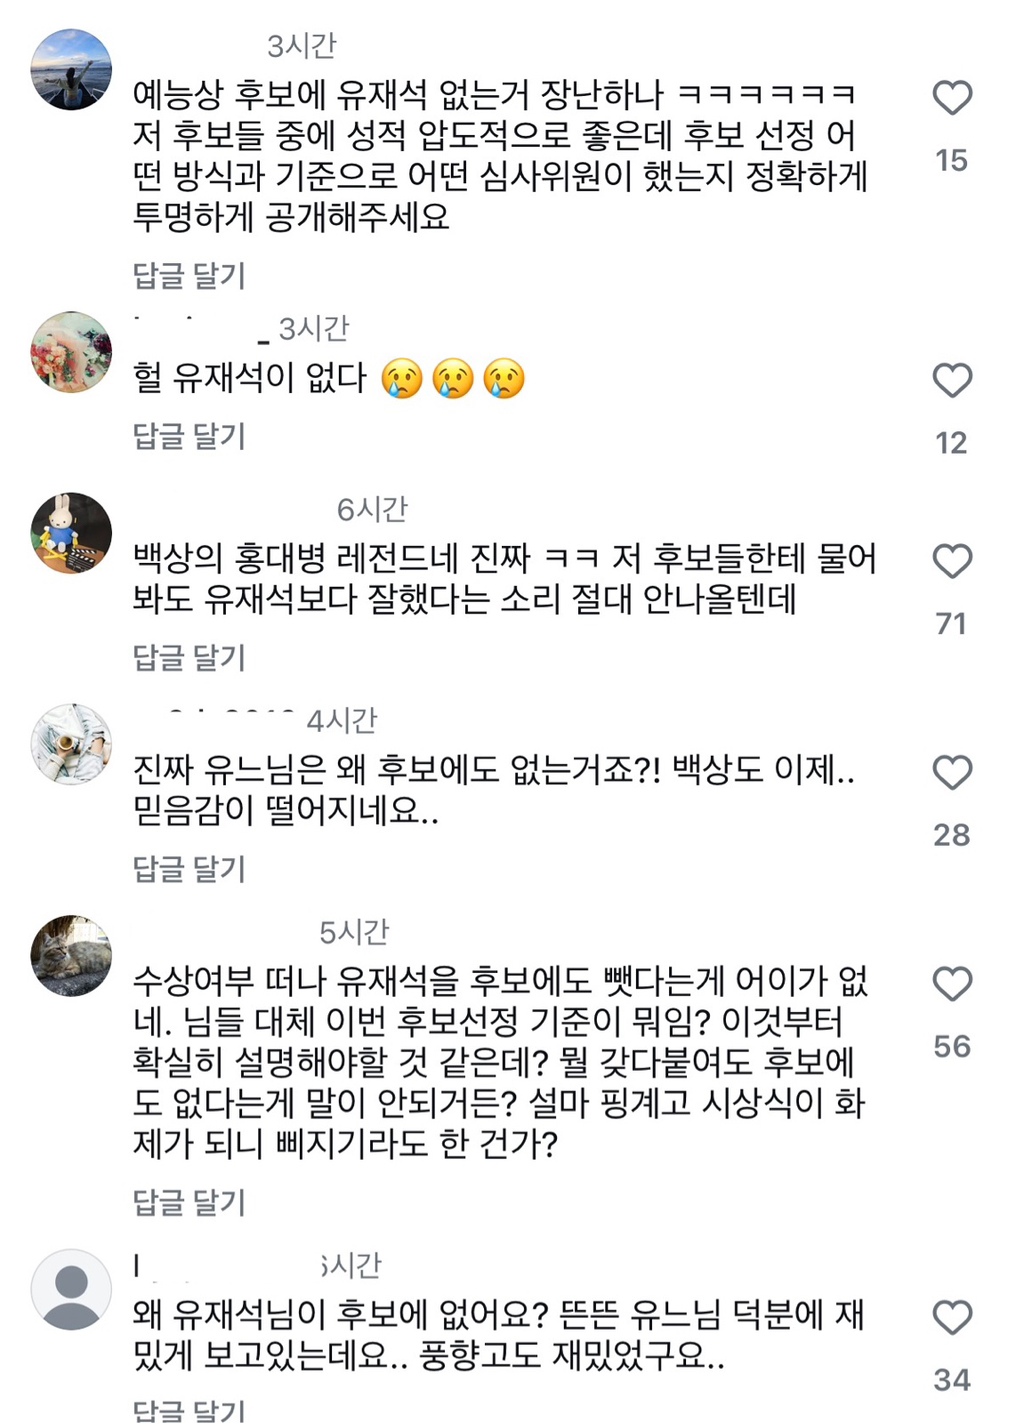The image size is (1024, 1423).
Task: Tap 답글 달기 under the crying emoji comment
Action: (x=189, y=436)
